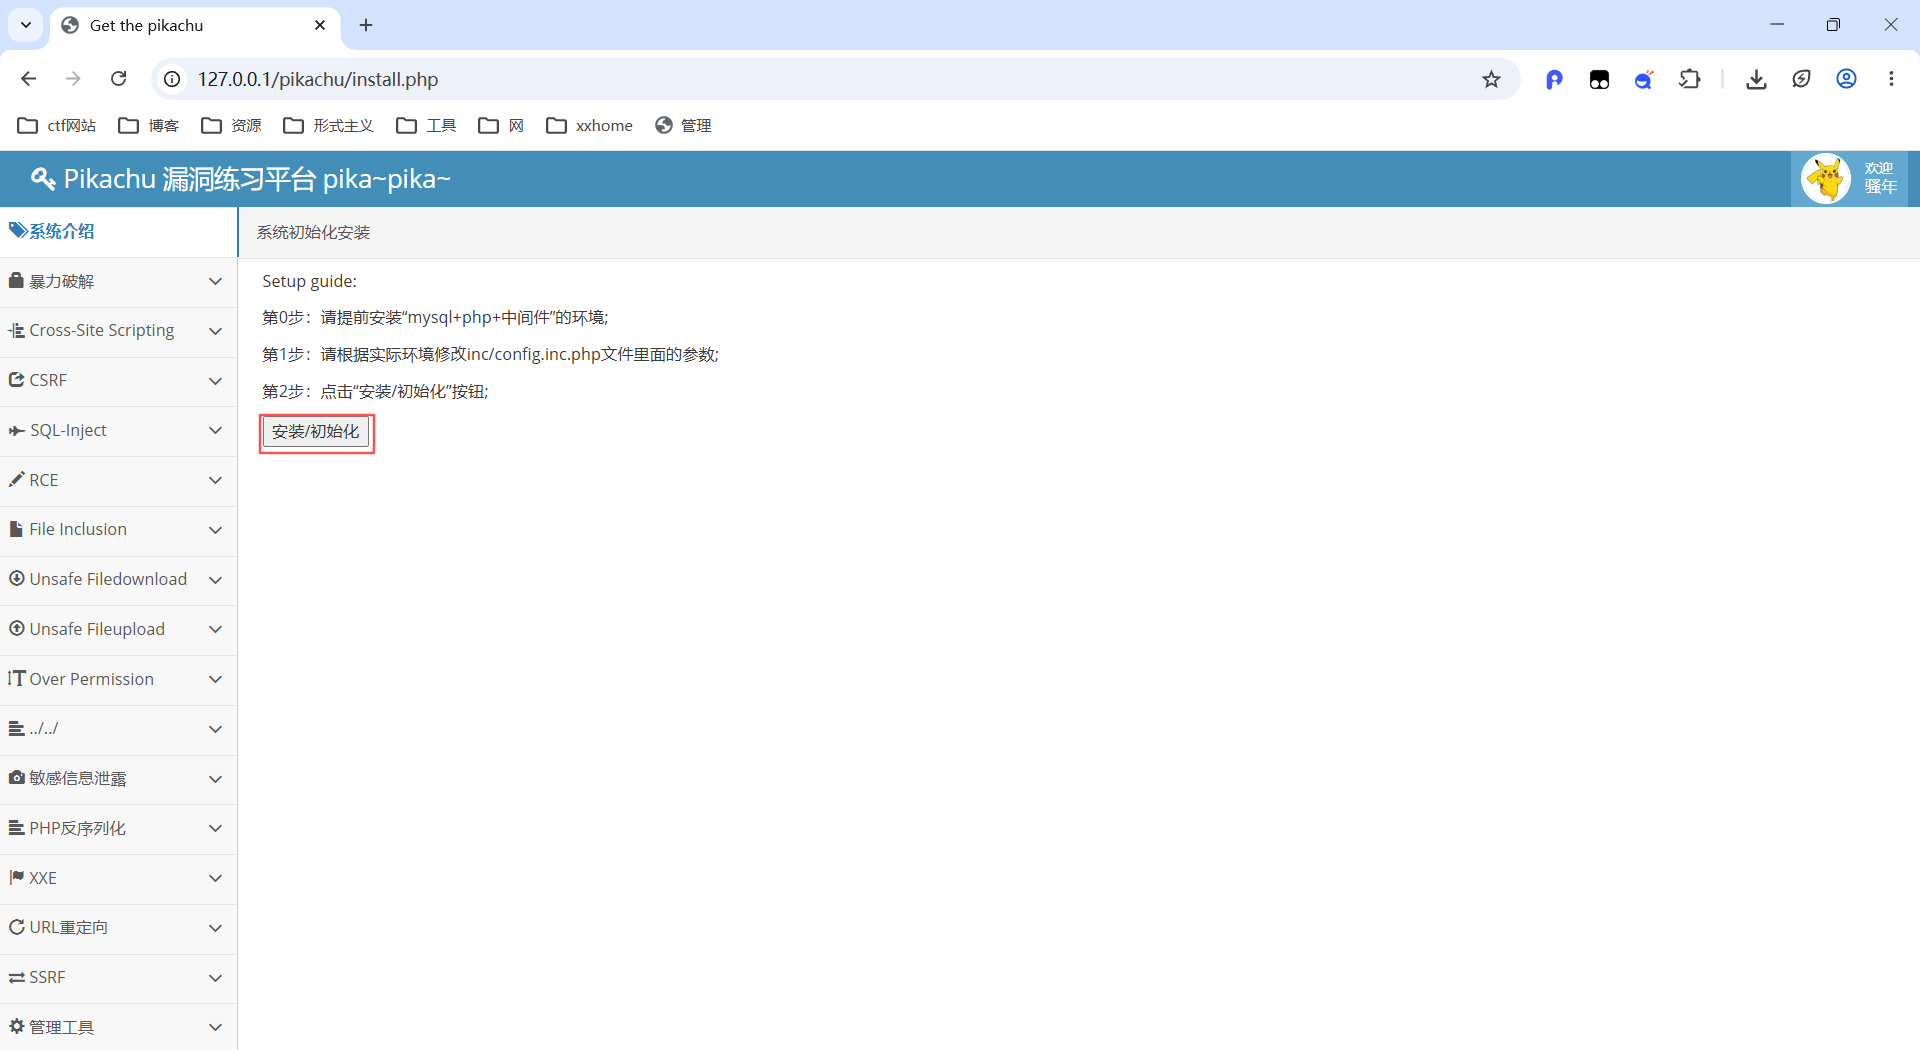Click the Cross-Site Scripting indent icon
1920x1050 pixels.
coord(16,330)
